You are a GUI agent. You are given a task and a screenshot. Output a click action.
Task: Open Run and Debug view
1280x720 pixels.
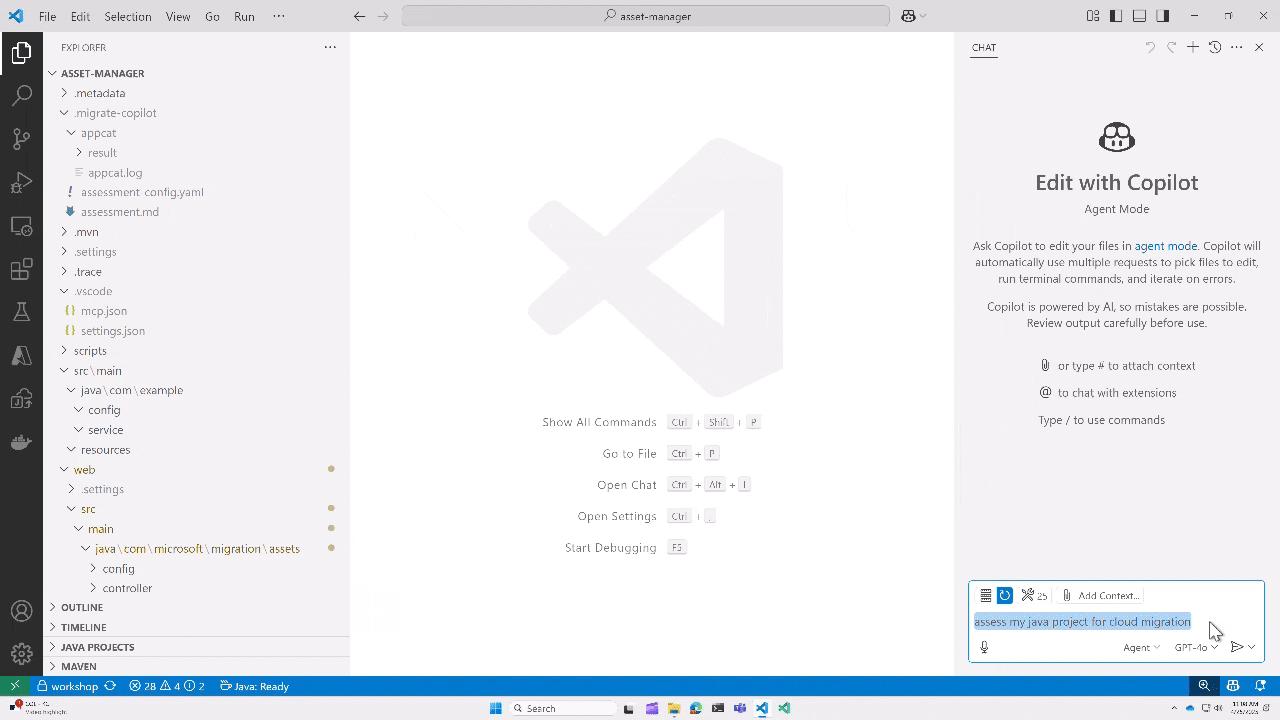pos(21,183)
